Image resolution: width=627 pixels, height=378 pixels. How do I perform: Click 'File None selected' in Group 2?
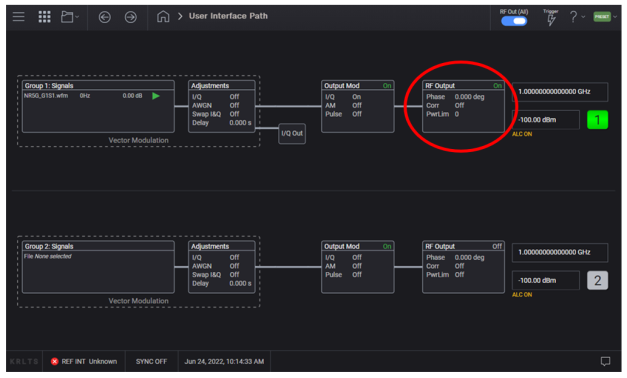(x=48, y=256)
